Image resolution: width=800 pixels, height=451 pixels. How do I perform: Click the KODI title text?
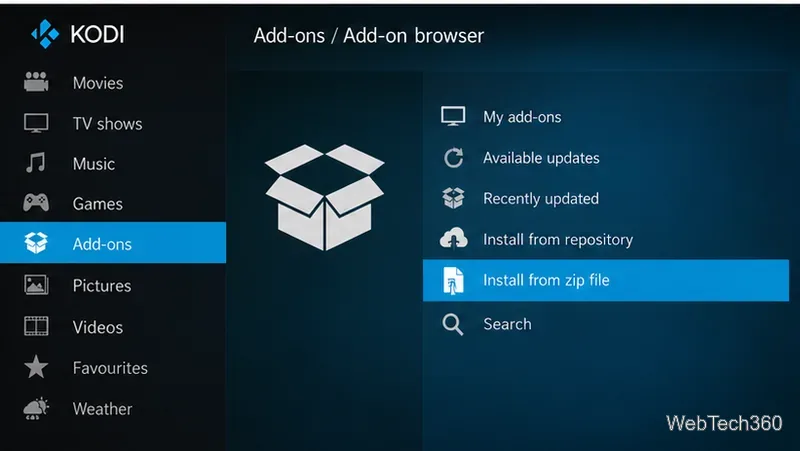point(97,35)
